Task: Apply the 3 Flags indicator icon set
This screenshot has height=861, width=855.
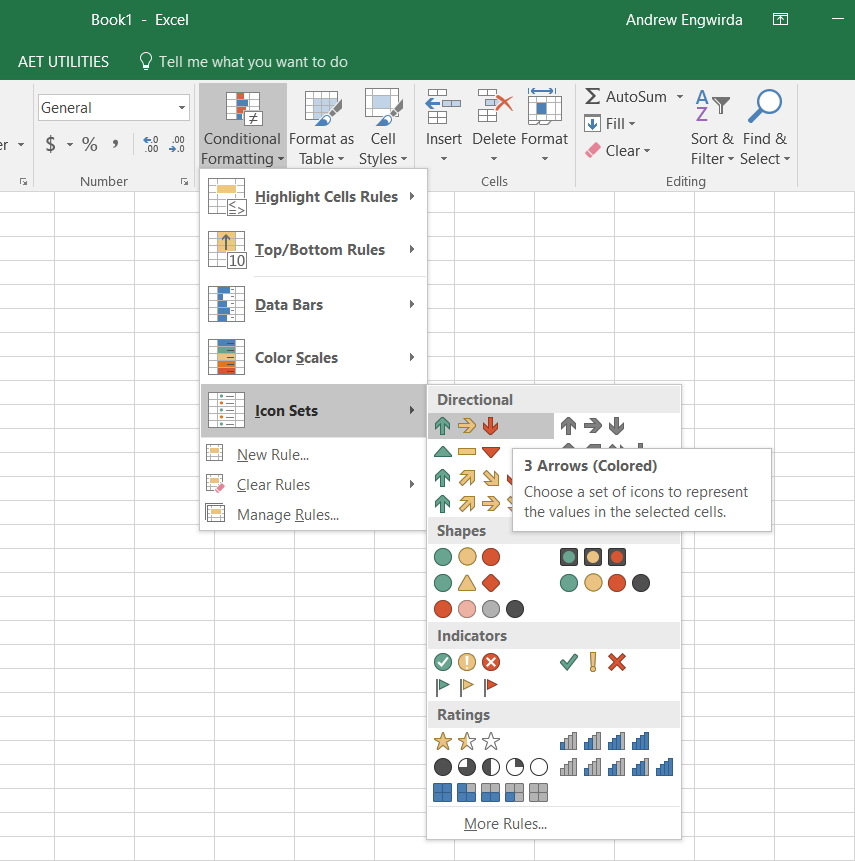Action: (466, 687)
